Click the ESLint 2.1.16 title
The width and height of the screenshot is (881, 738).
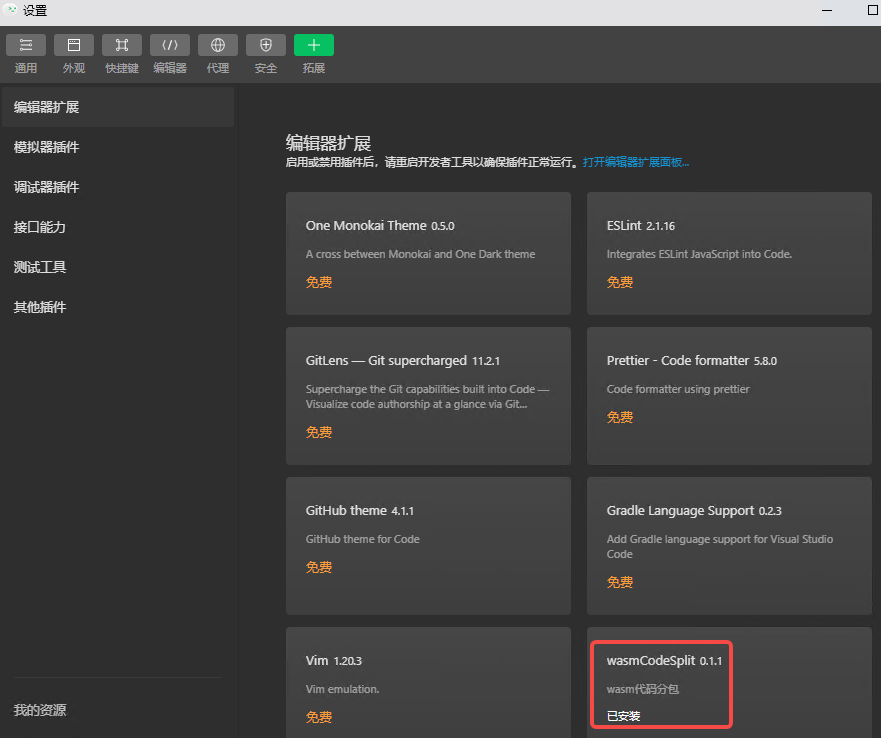[641, 225]
